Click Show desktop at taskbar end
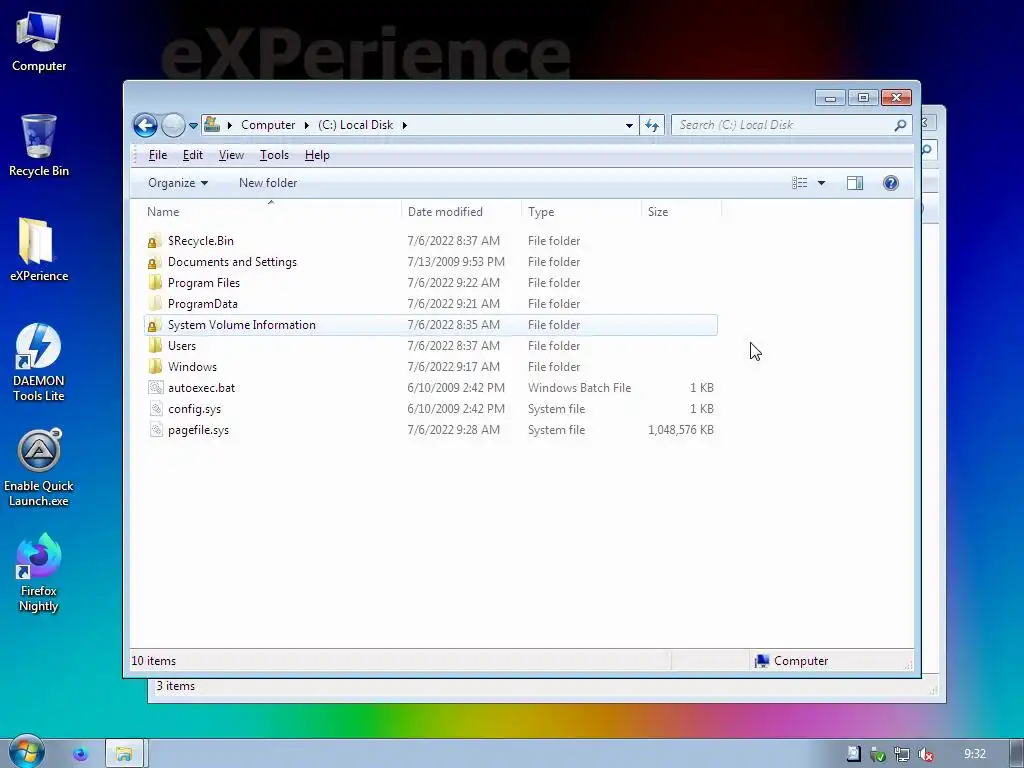Viewport: 1024px width, 768px height. point(1017,754)
